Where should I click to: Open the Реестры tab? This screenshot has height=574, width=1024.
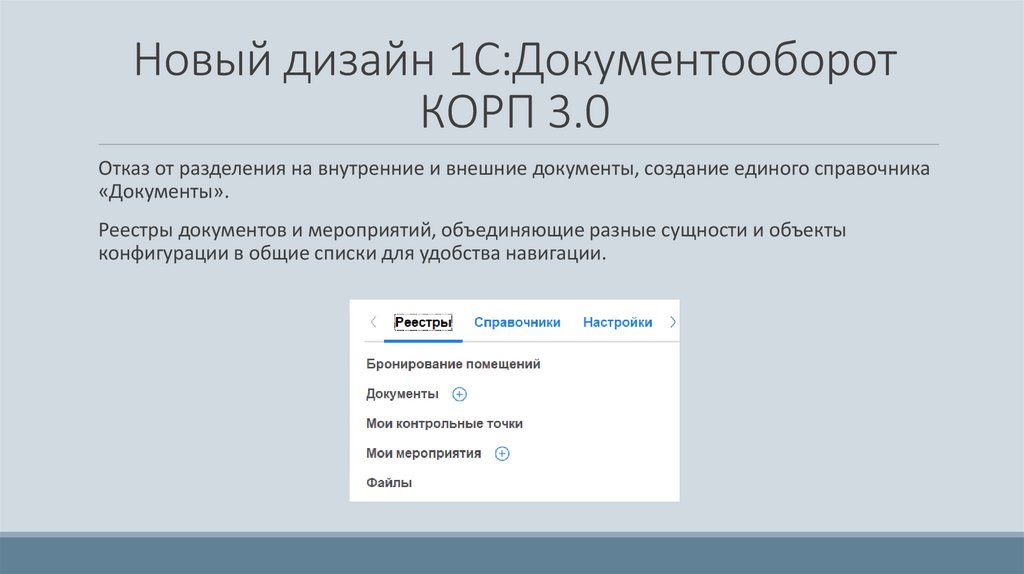(423, 322)
